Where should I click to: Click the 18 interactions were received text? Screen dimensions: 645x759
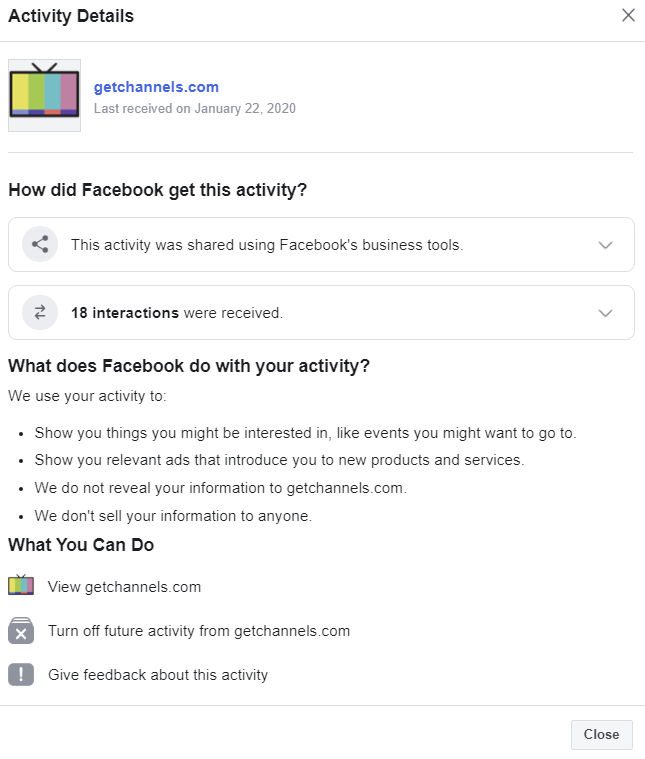177,313
